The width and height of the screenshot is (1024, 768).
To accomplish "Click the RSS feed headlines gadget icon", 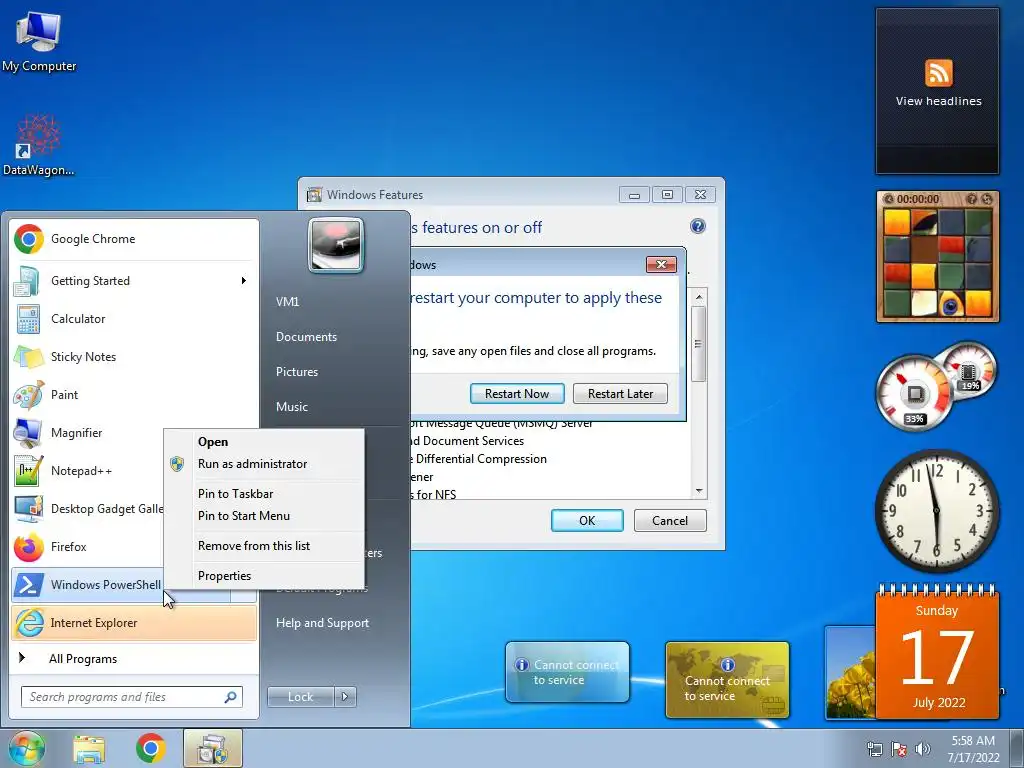I will pos(938,72).
